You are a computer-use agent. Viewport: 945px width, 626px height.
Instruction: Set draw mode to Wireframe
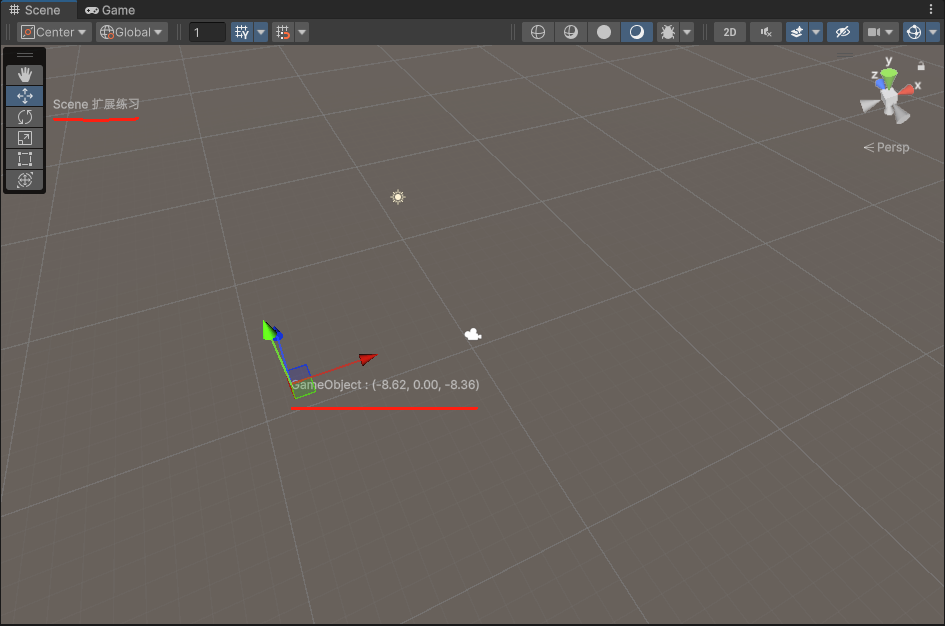pos(538,32)
